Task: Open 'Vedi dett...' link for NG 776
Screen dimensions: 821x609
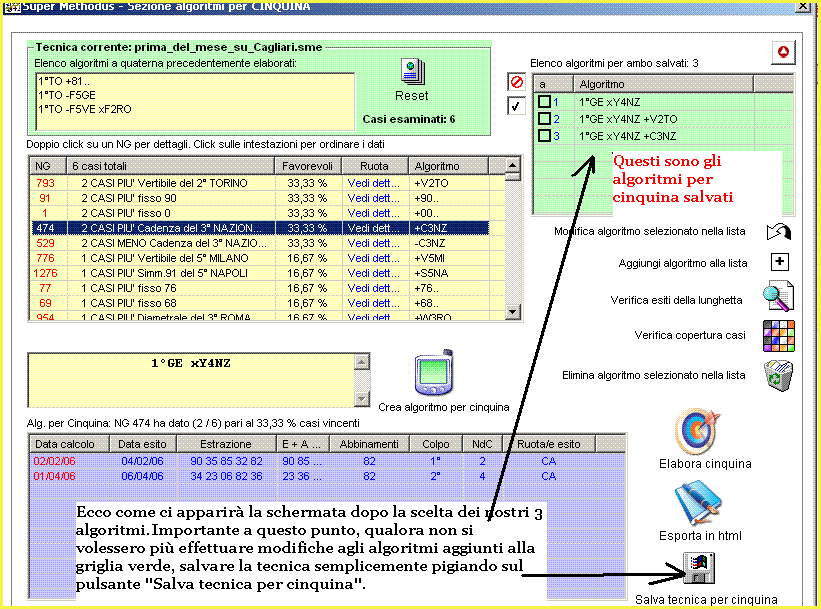Action: (x=373, y=258)
